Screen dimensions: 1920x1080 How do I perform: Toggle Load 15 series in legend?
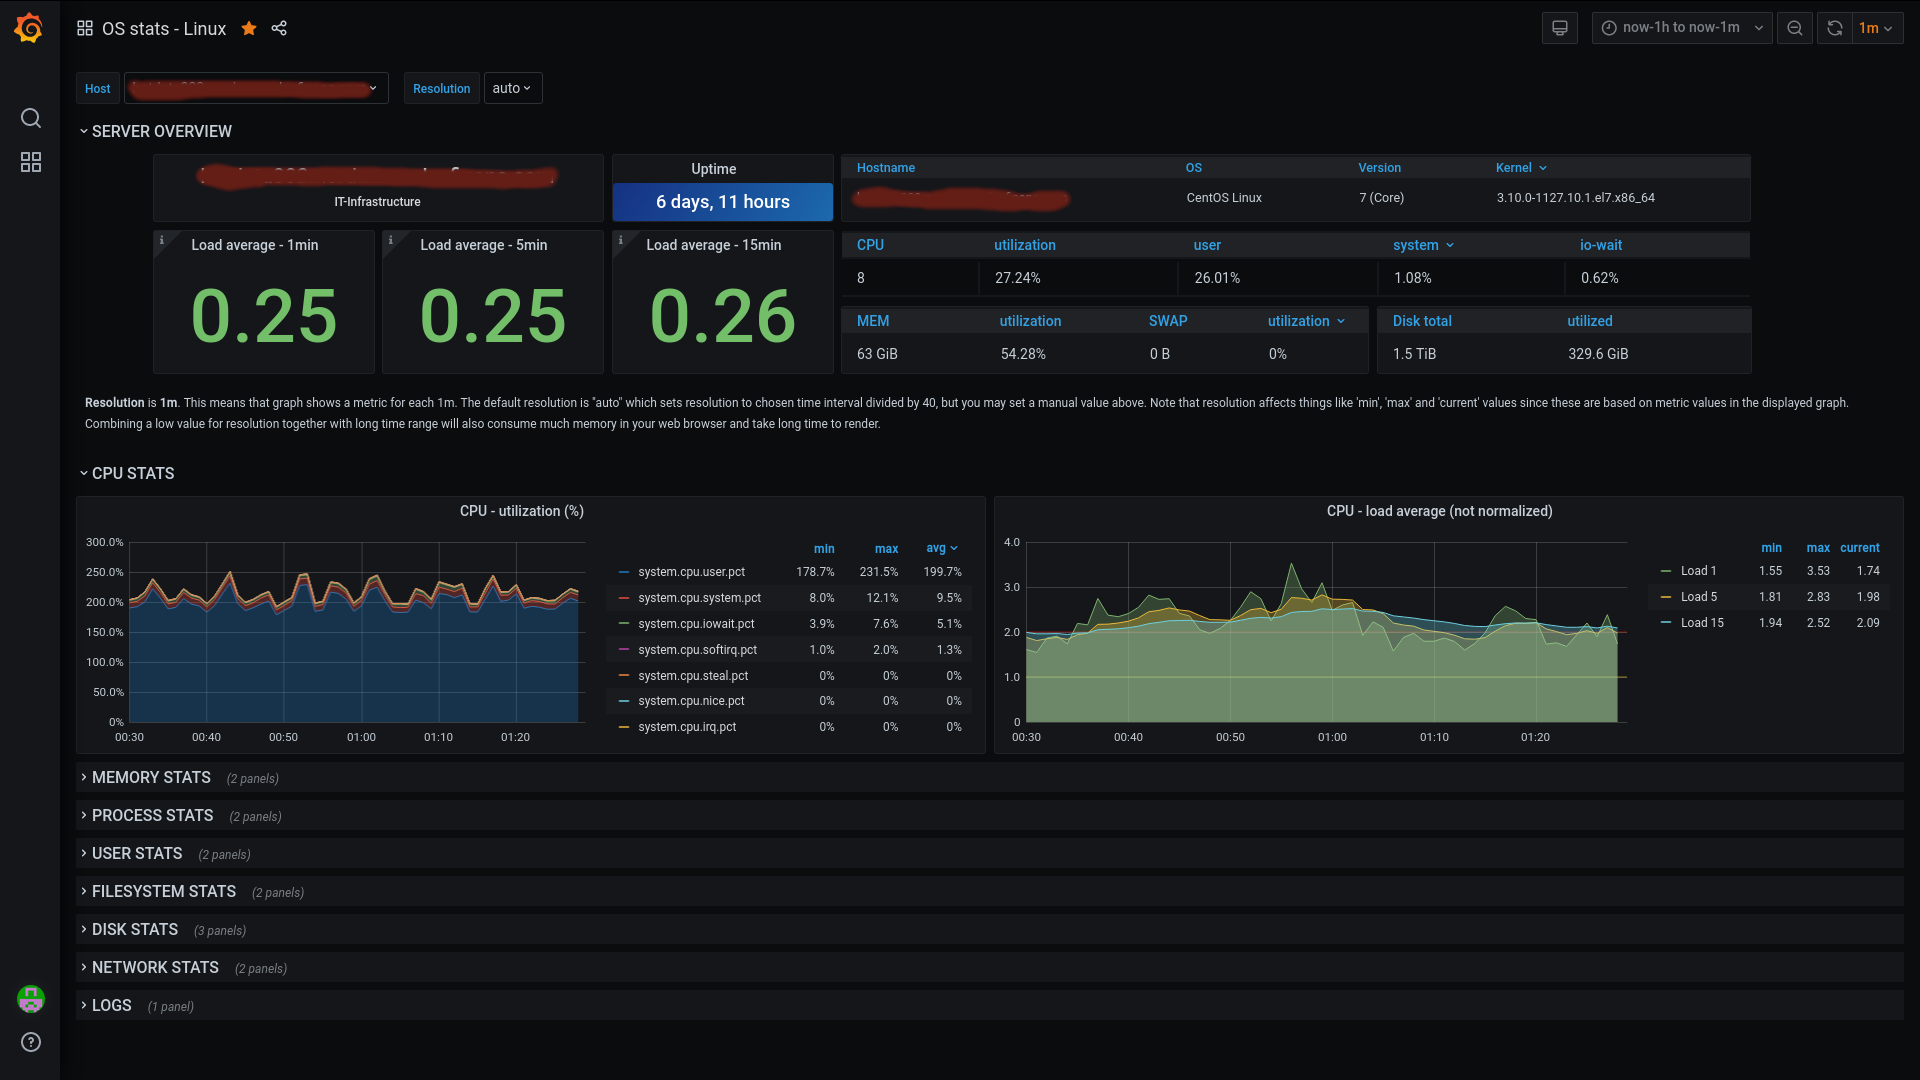(x=1701, y=623)
